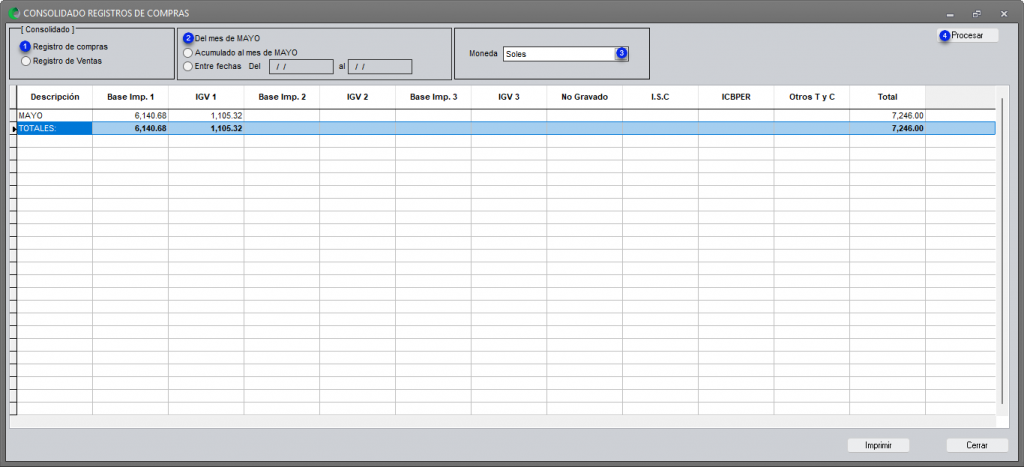Click the Procesar button
This screenshot has width=1024, height=467.
(969, 36)
